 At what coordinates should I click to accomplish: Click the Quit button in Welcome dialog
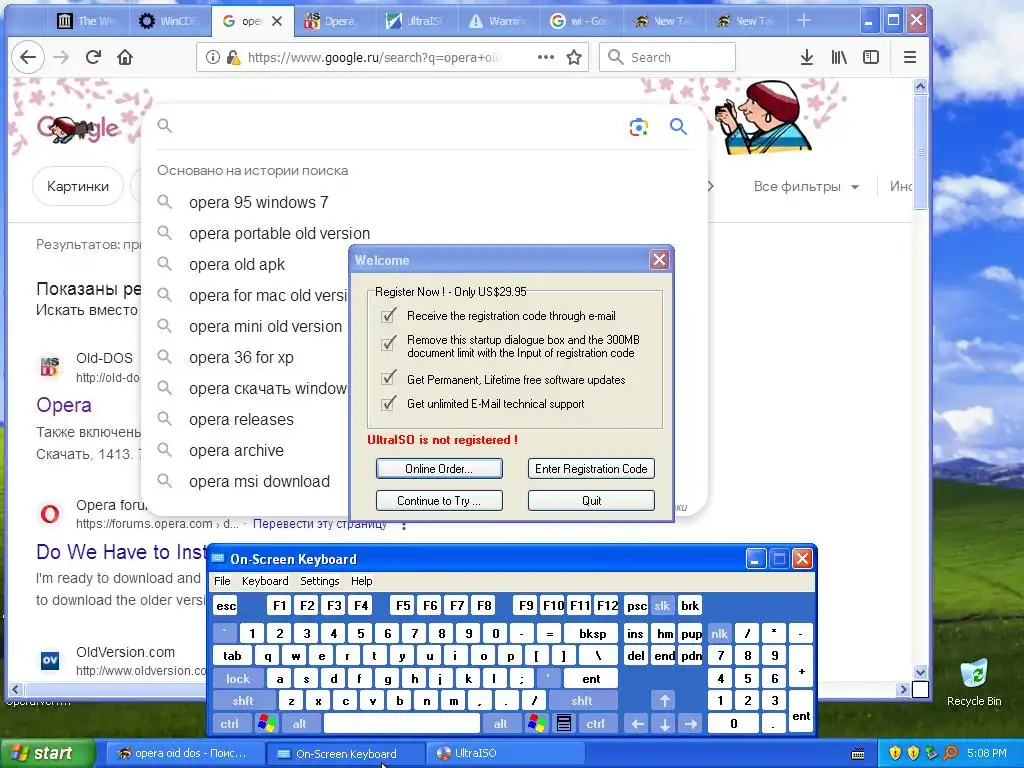coord(591,500)
